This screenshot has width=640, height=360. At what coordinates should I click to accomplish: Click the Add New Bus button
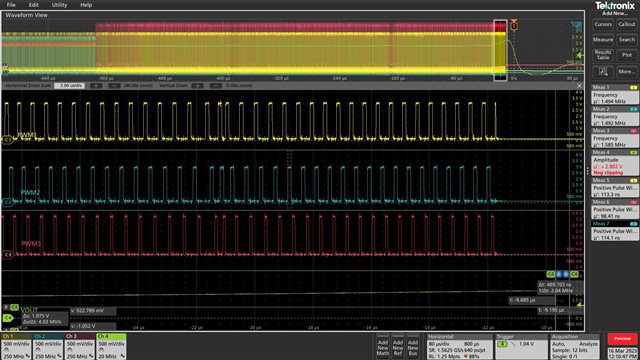413,347
